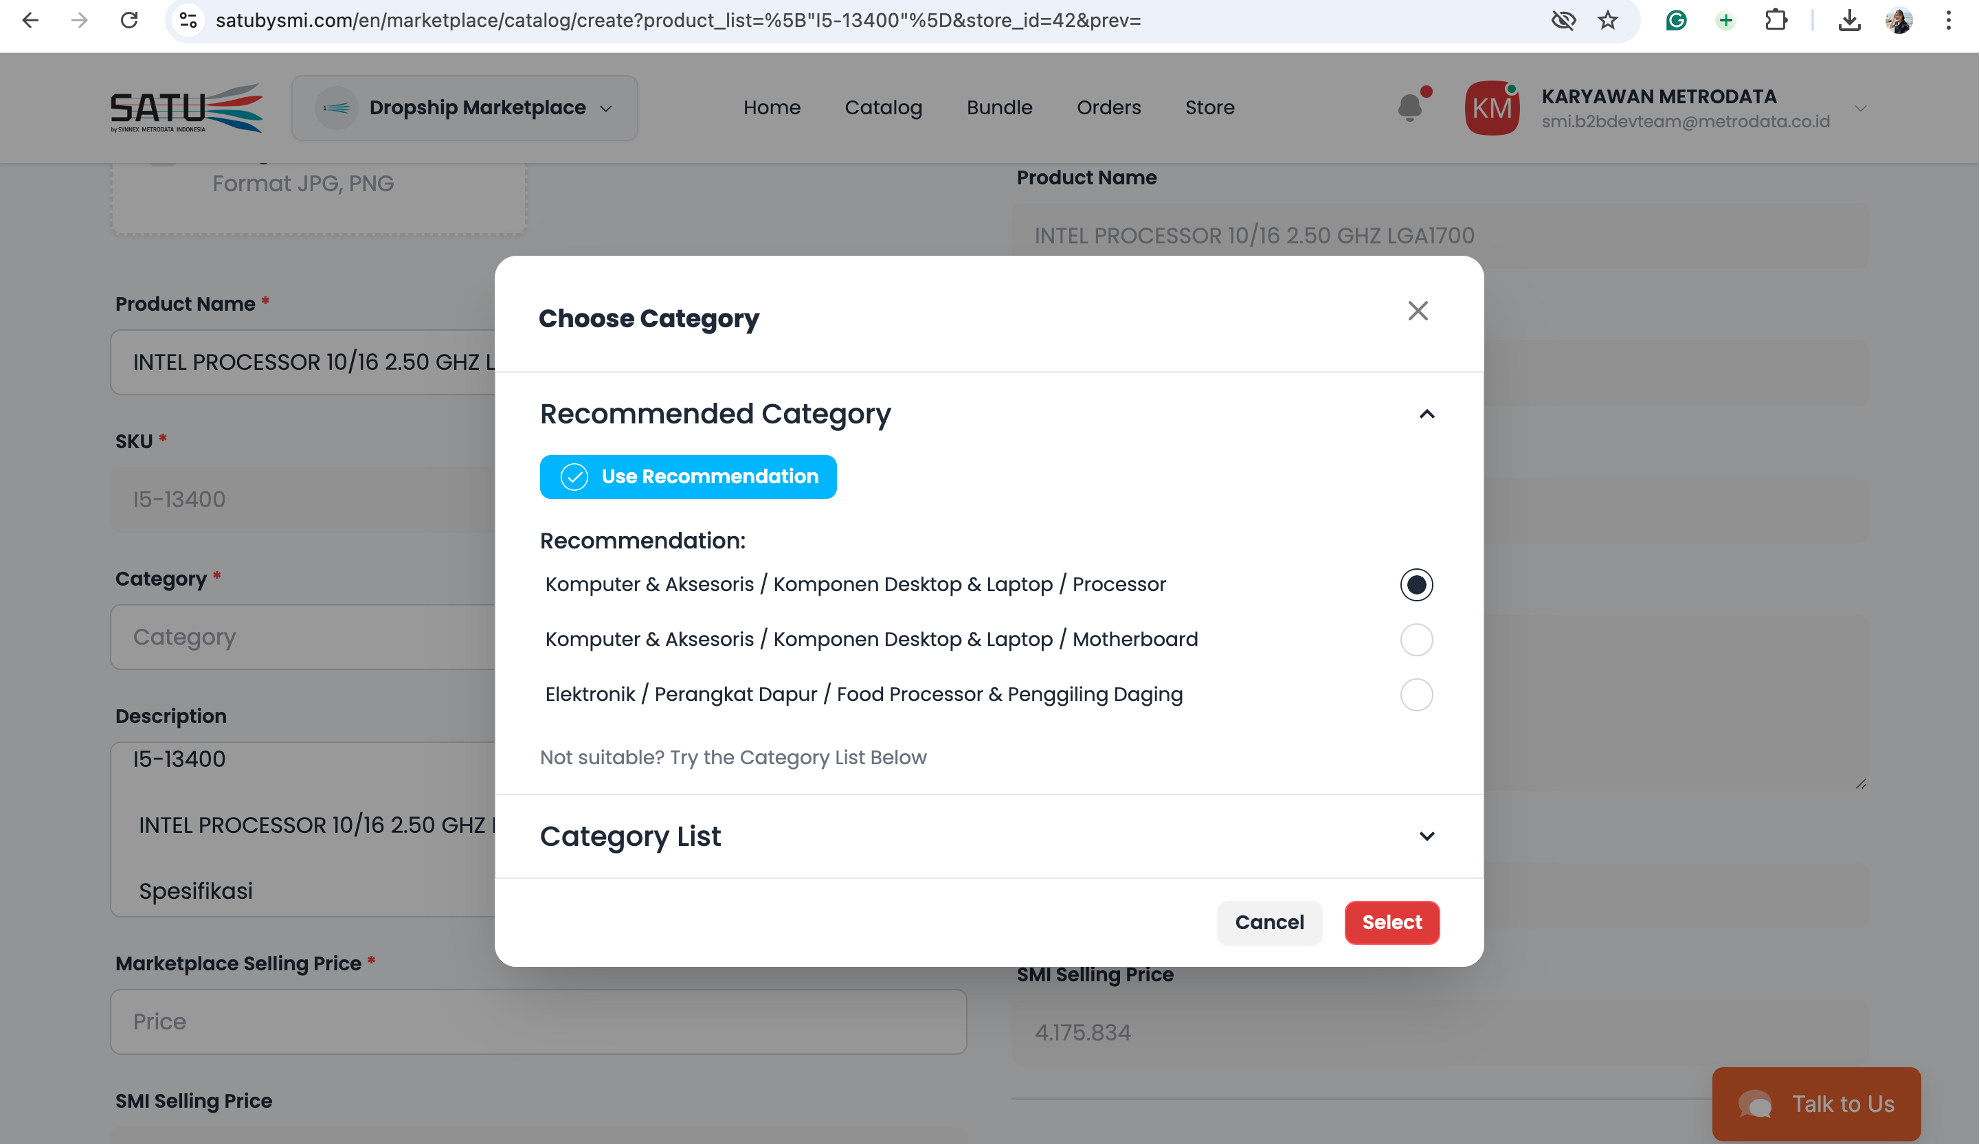1980x1144 pixels.
Task: Go to the Catalog menu
Action: click(883, 107)
